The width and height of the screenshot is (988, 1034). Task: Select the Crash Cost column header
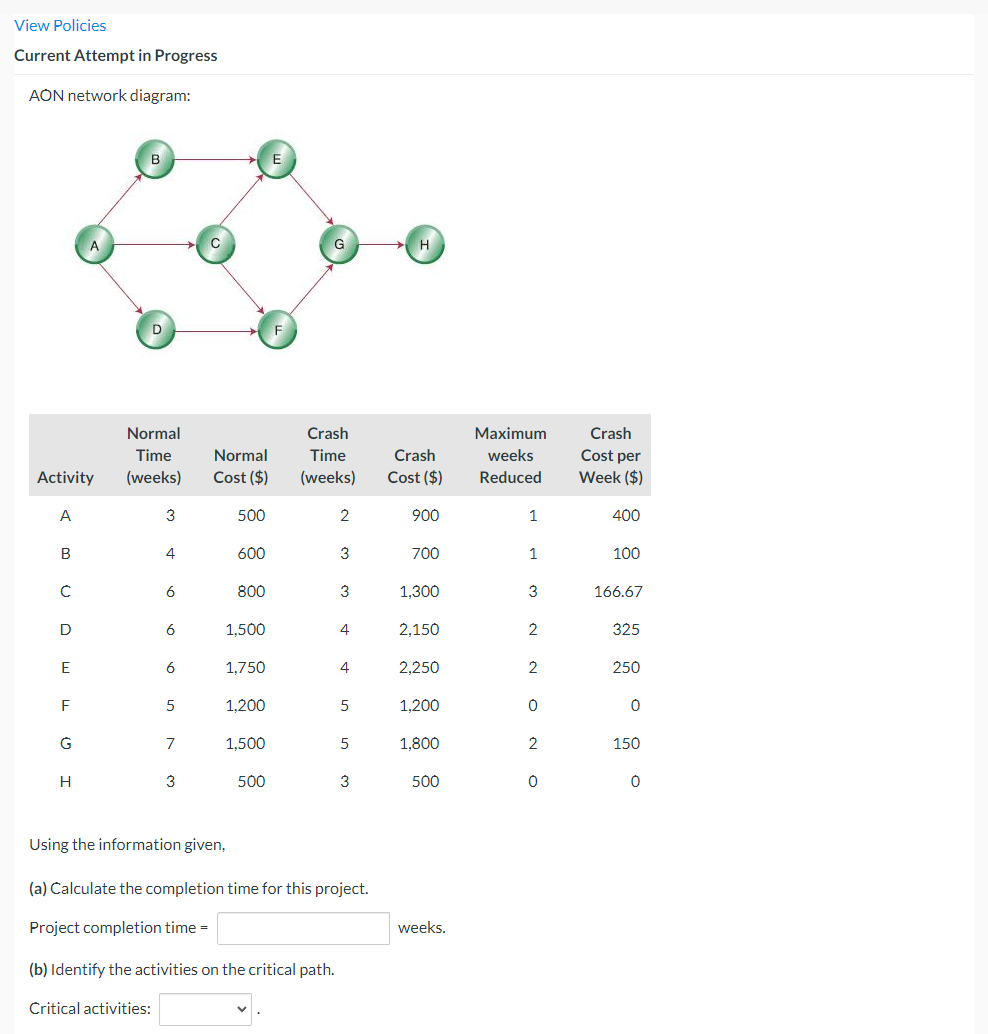tap(414, 466)
